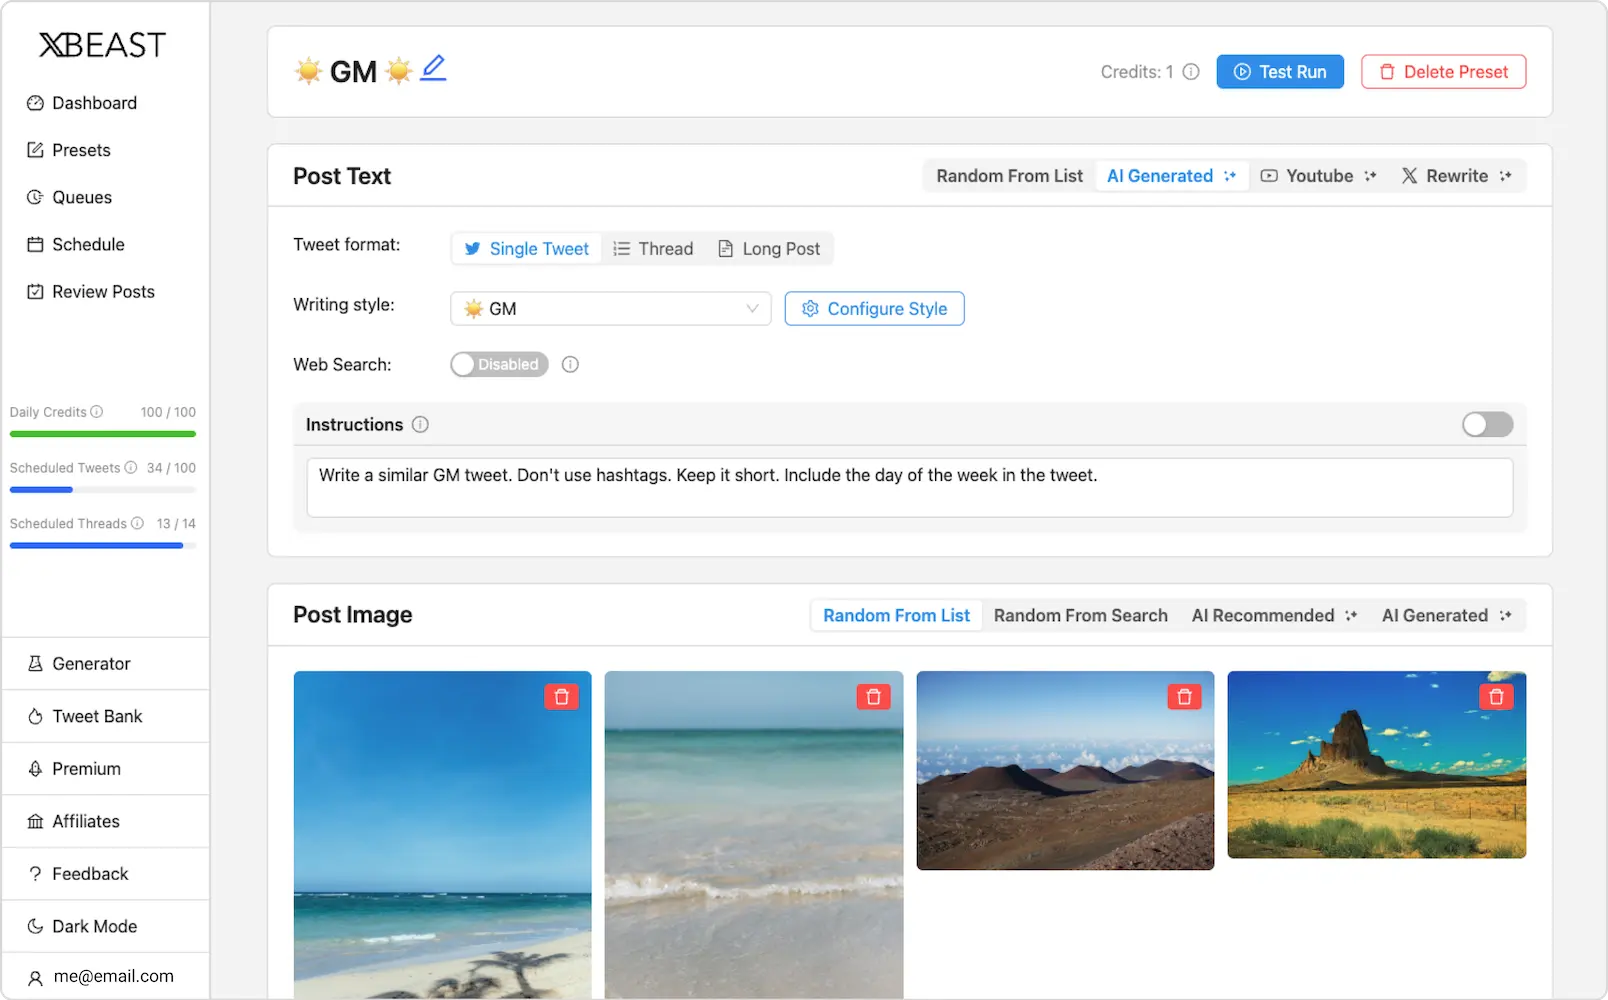Screen dimensions: 1608x1000
Task: Select Presets in the sidebar
Action: (81, 149)
